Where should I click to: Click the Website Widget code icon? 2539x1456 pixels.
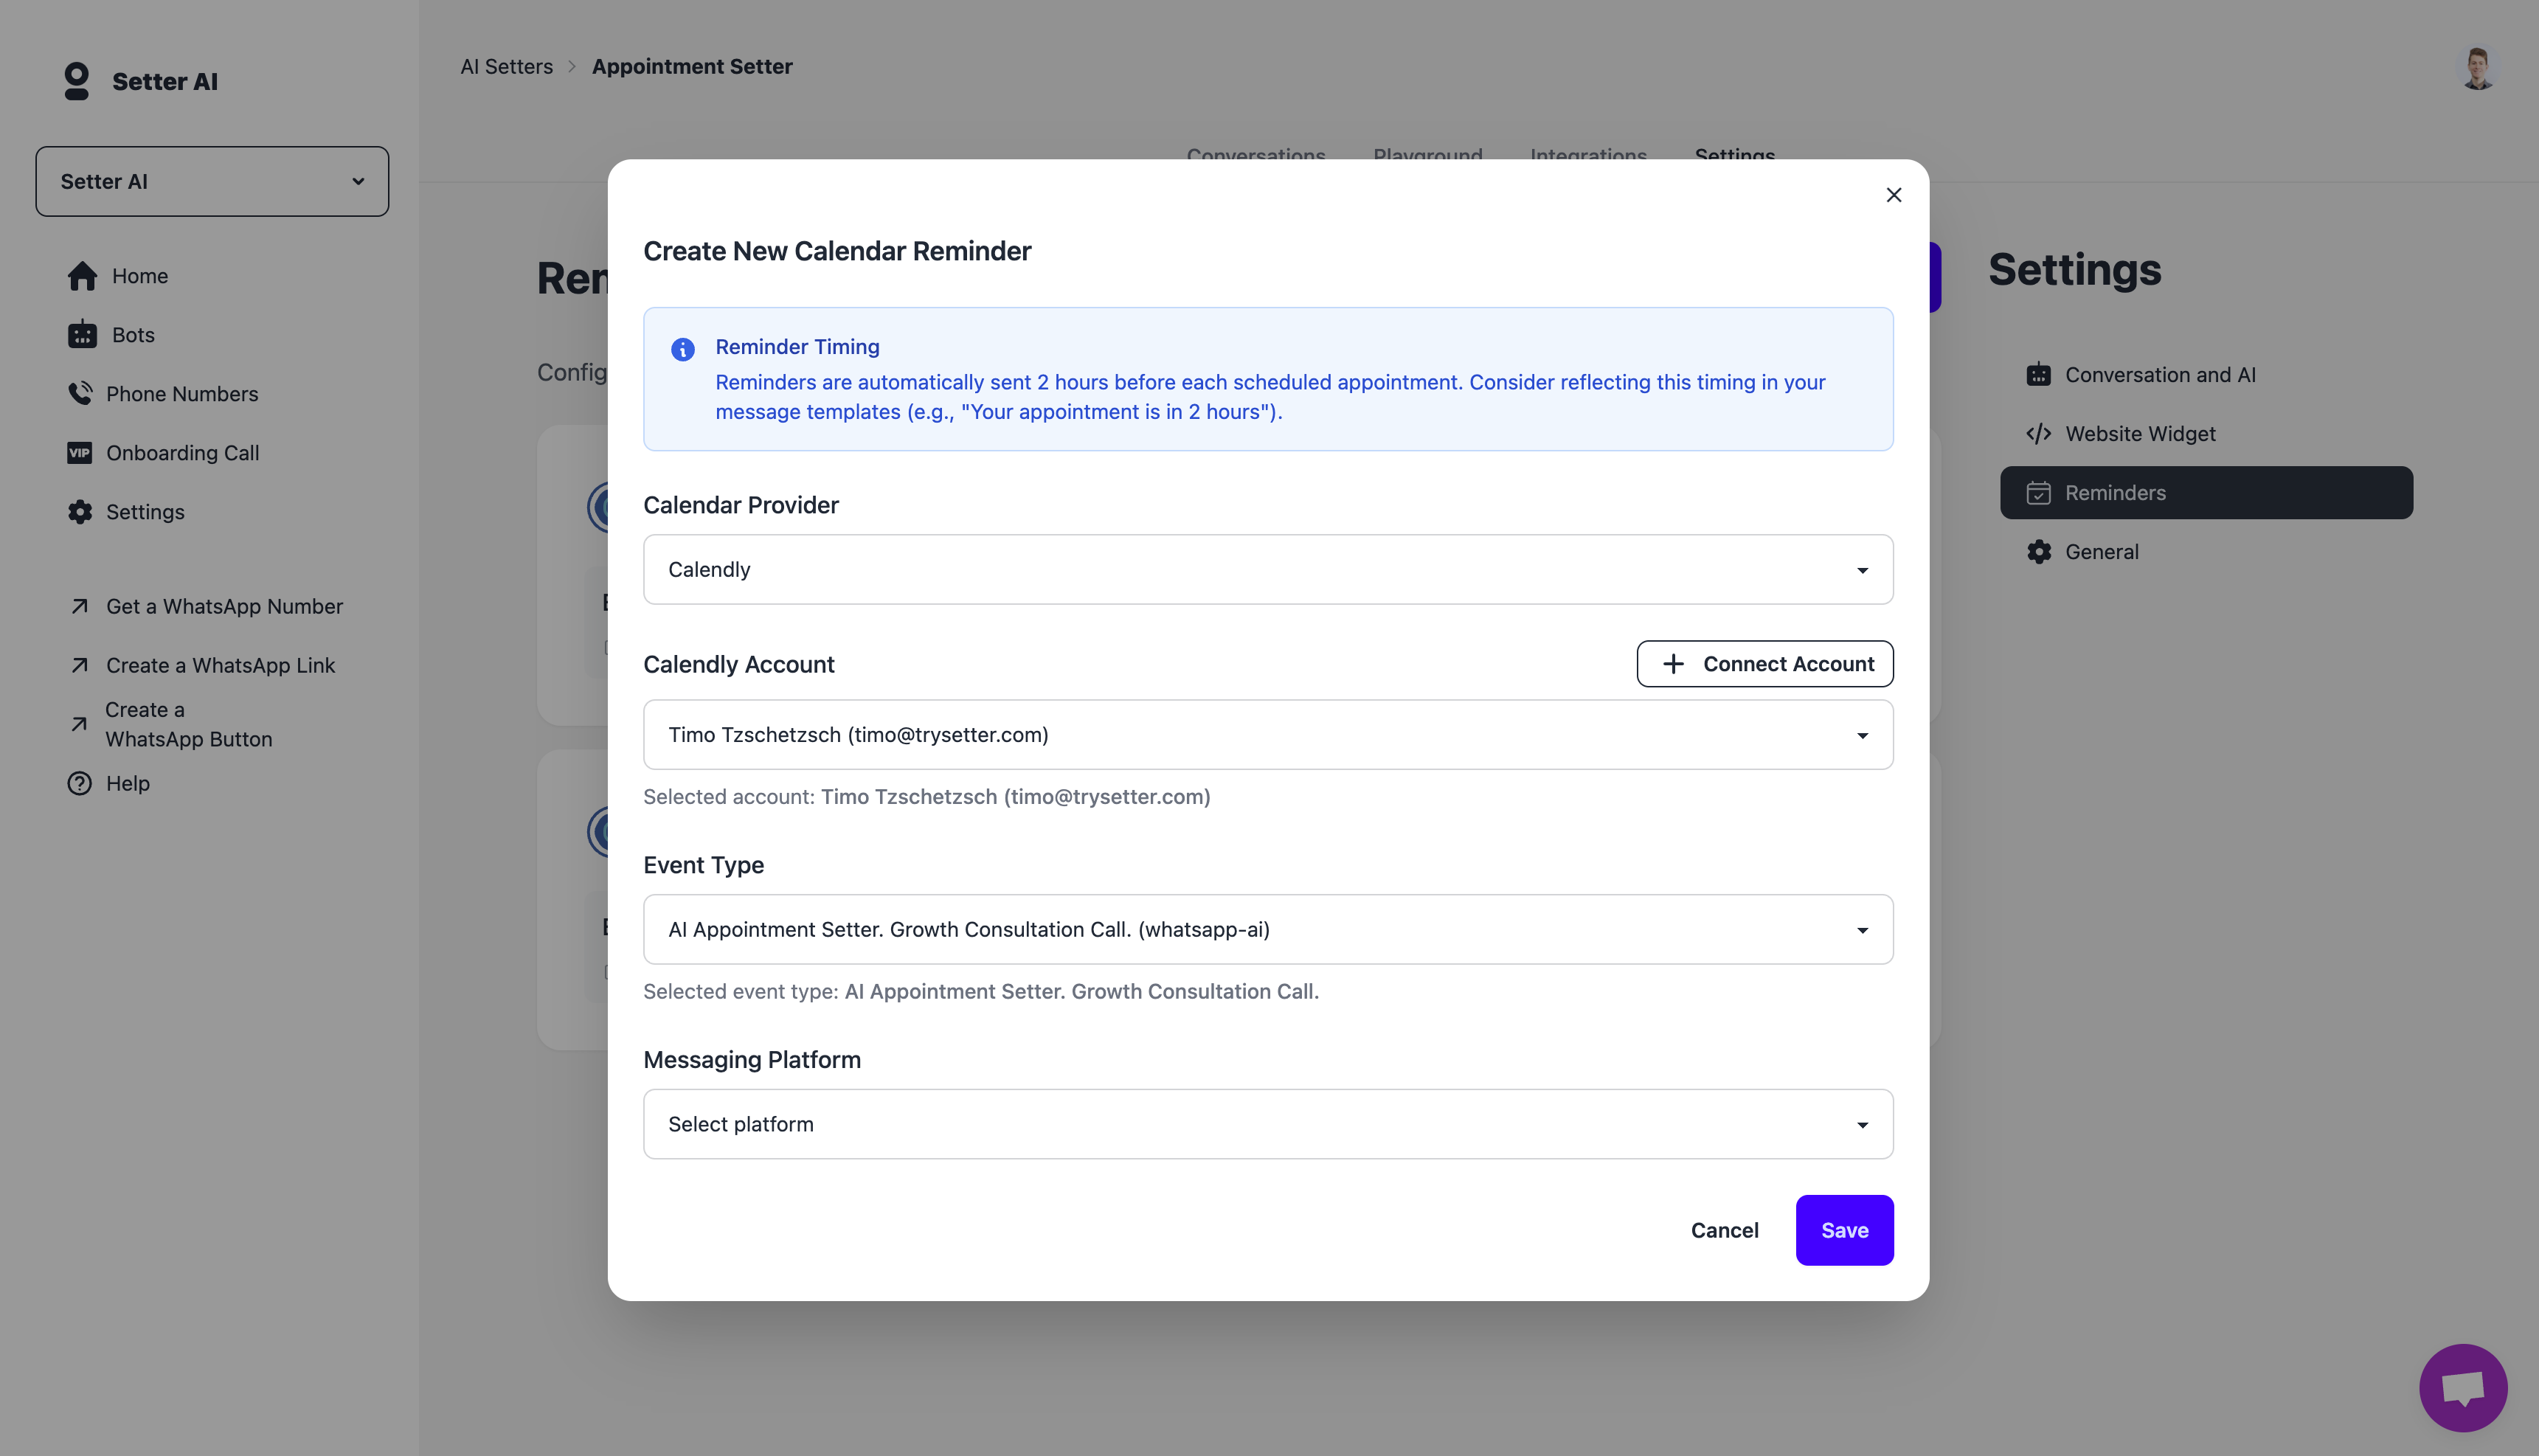(2038, 434)
